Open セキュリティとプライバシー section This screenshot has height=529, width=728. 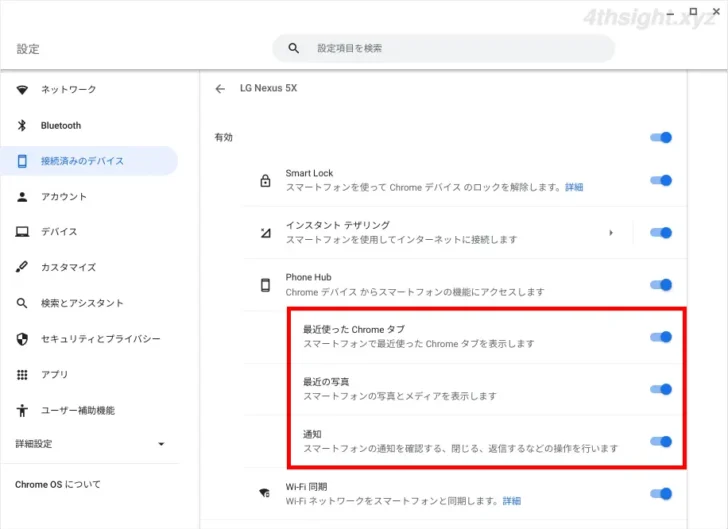[x=101, y=339]
